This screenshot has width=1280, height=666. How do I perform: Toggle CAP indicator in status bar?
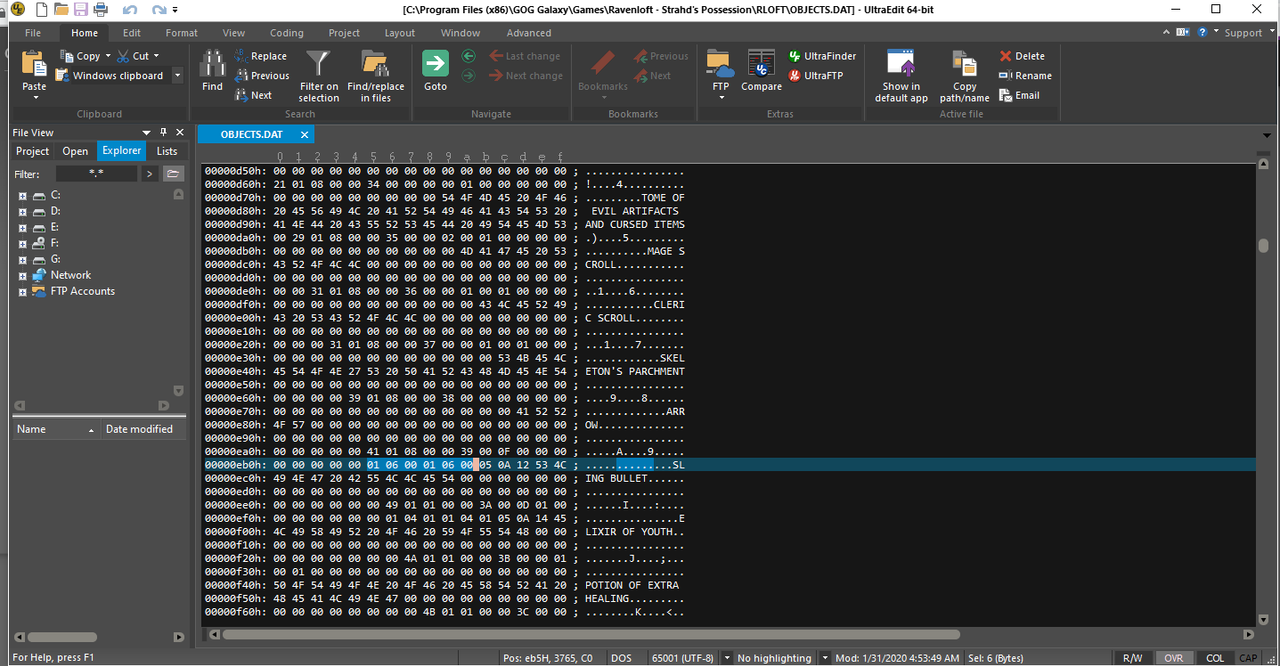point(1248,658)
